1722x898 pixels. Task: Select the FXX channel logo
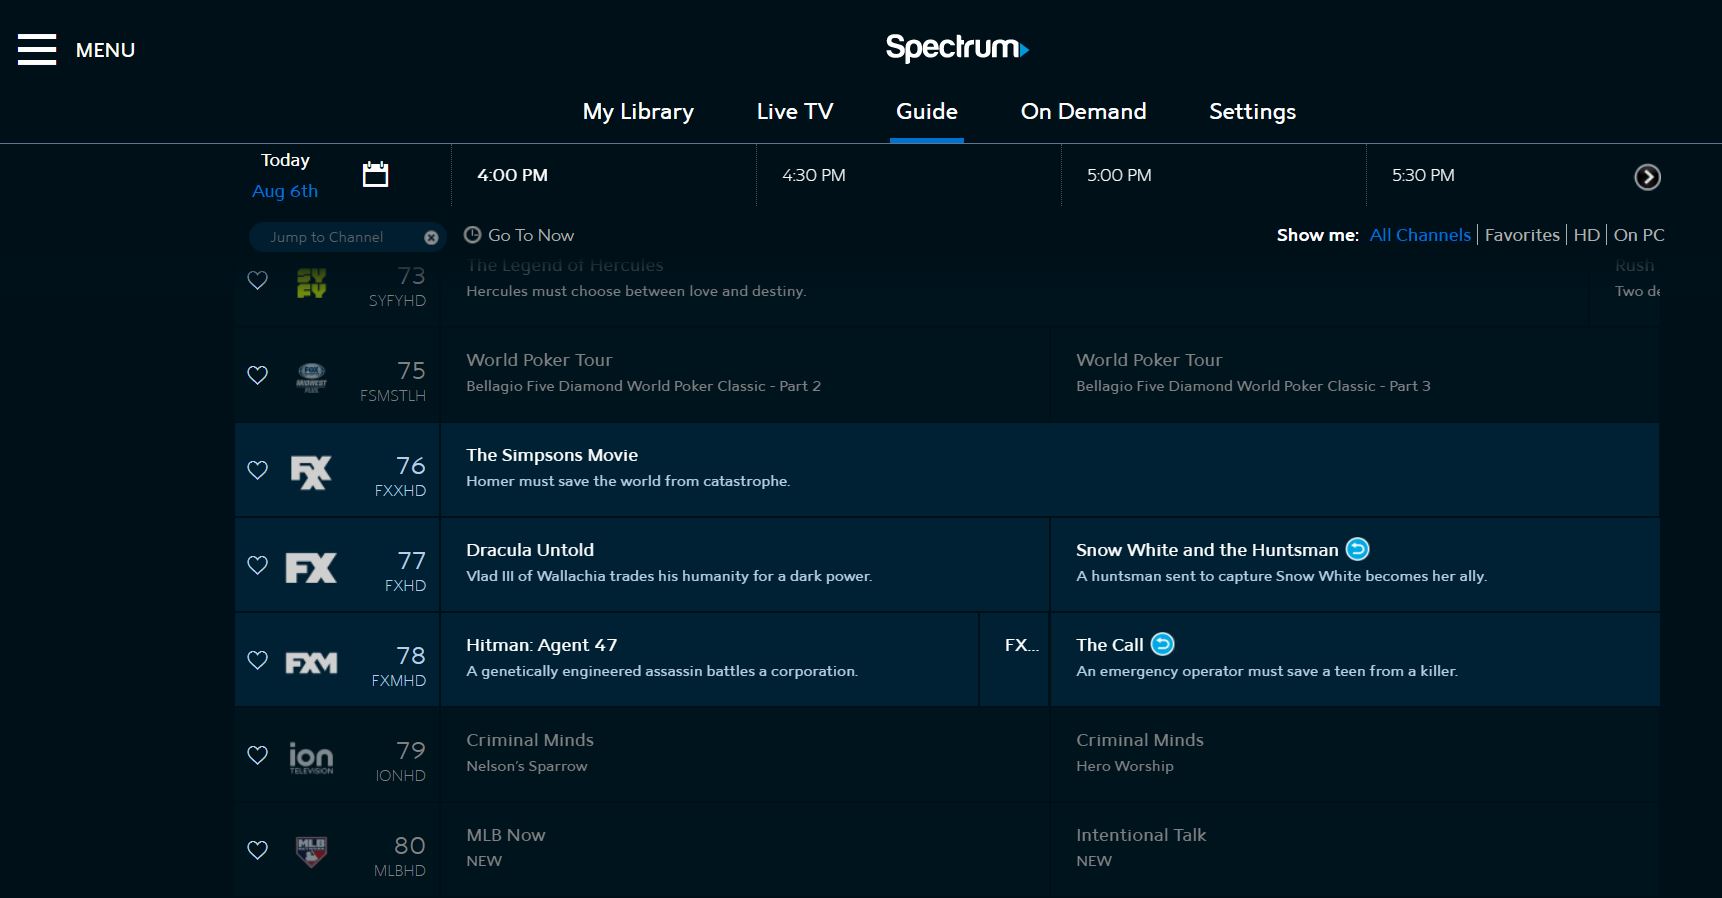[x=311, y=471]
